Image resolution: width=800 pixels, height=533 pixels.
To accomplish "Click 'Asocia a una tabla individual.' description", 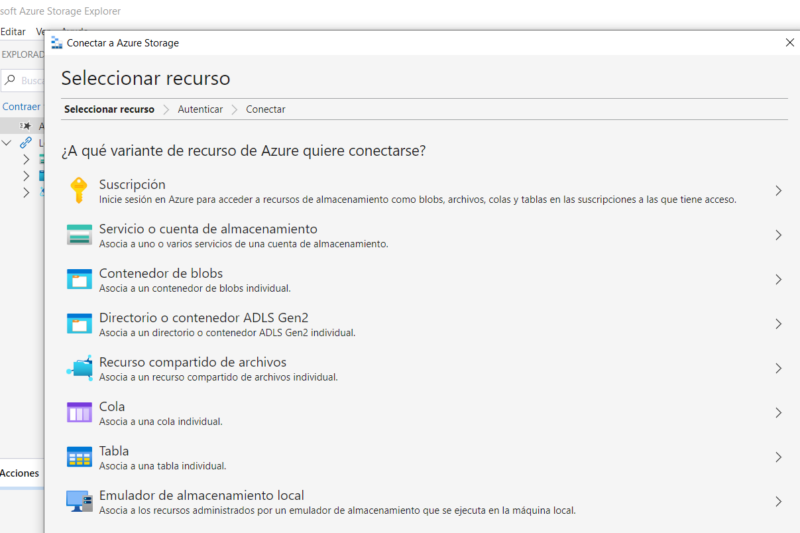I will [162, 466].
